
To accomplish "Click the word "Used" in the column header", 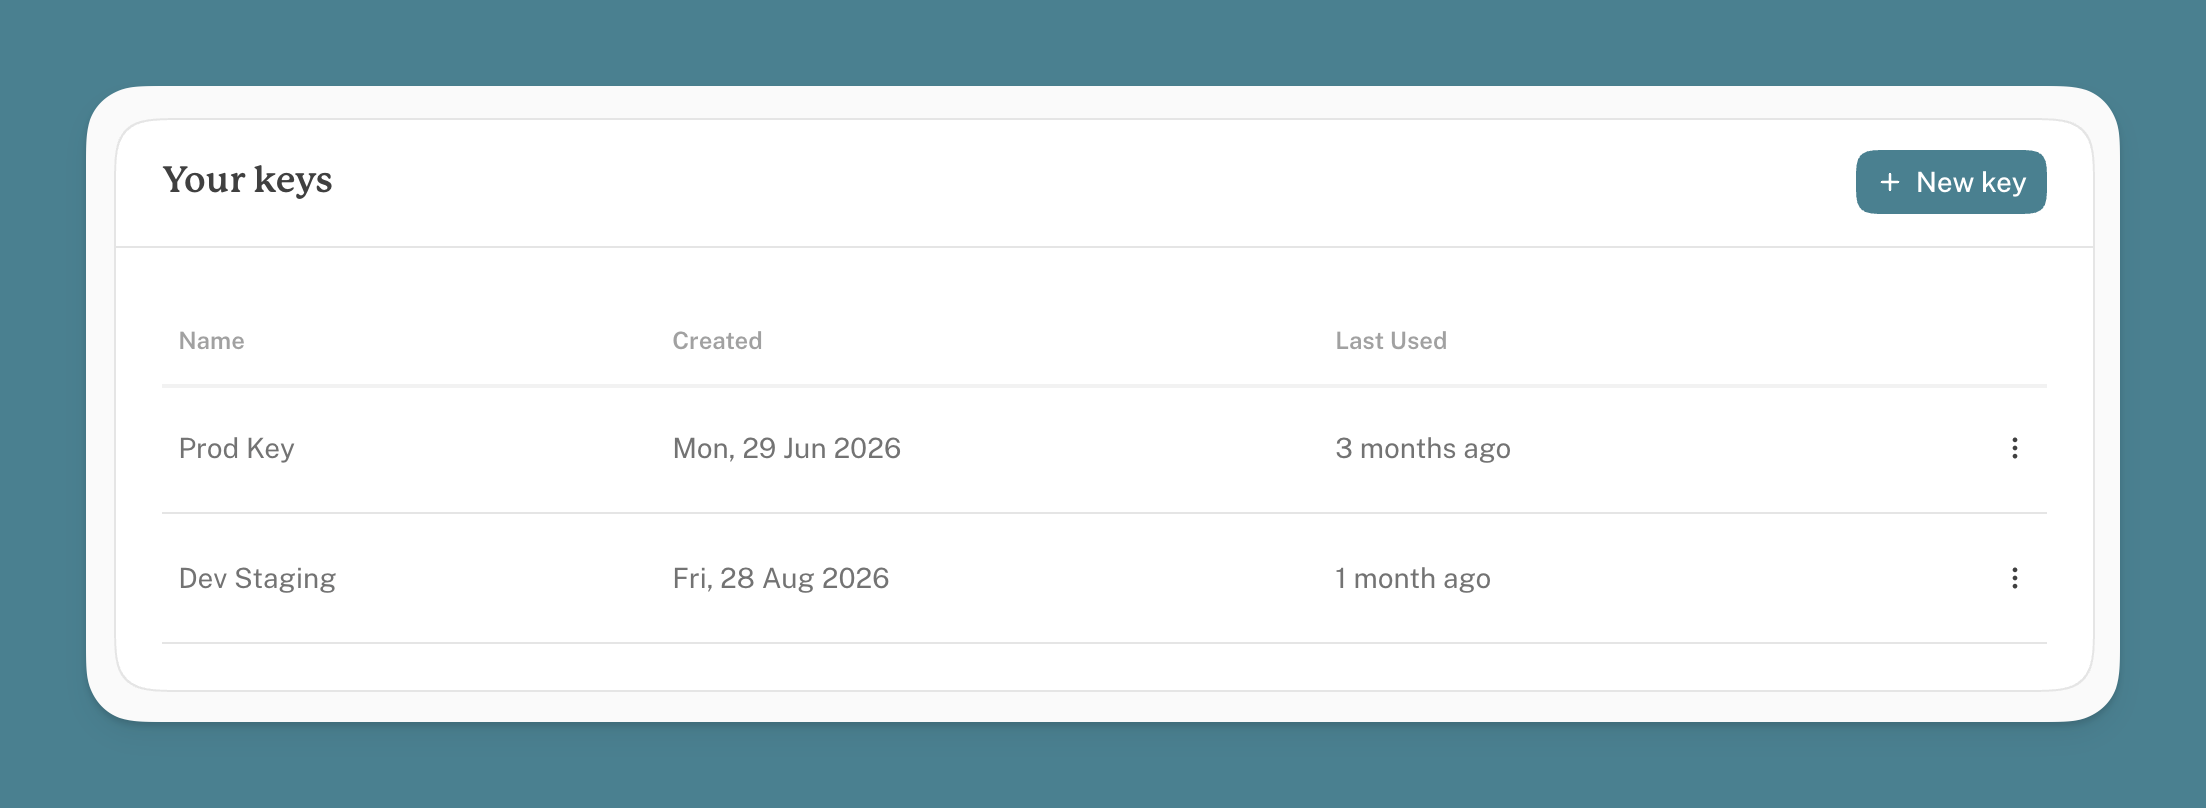I will coord(1419,341).
